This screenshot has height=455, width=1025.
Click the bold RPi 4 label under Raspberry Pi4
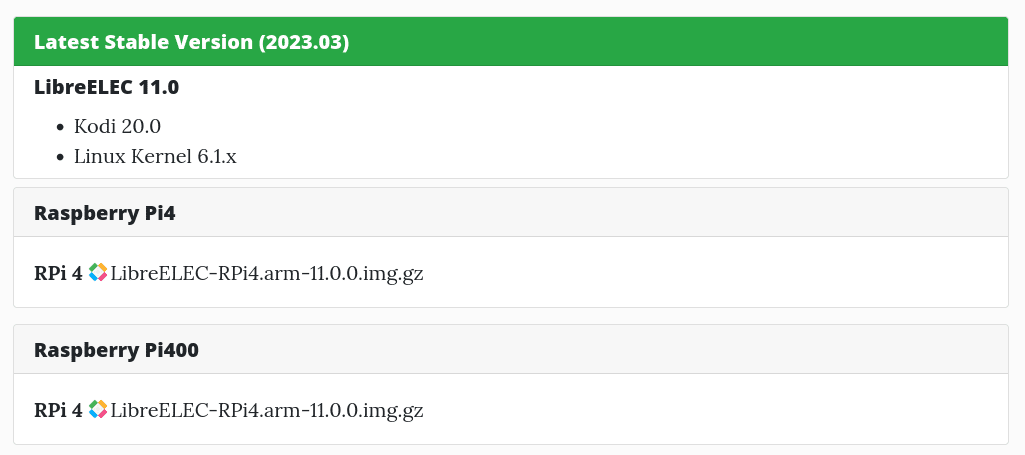58,273
